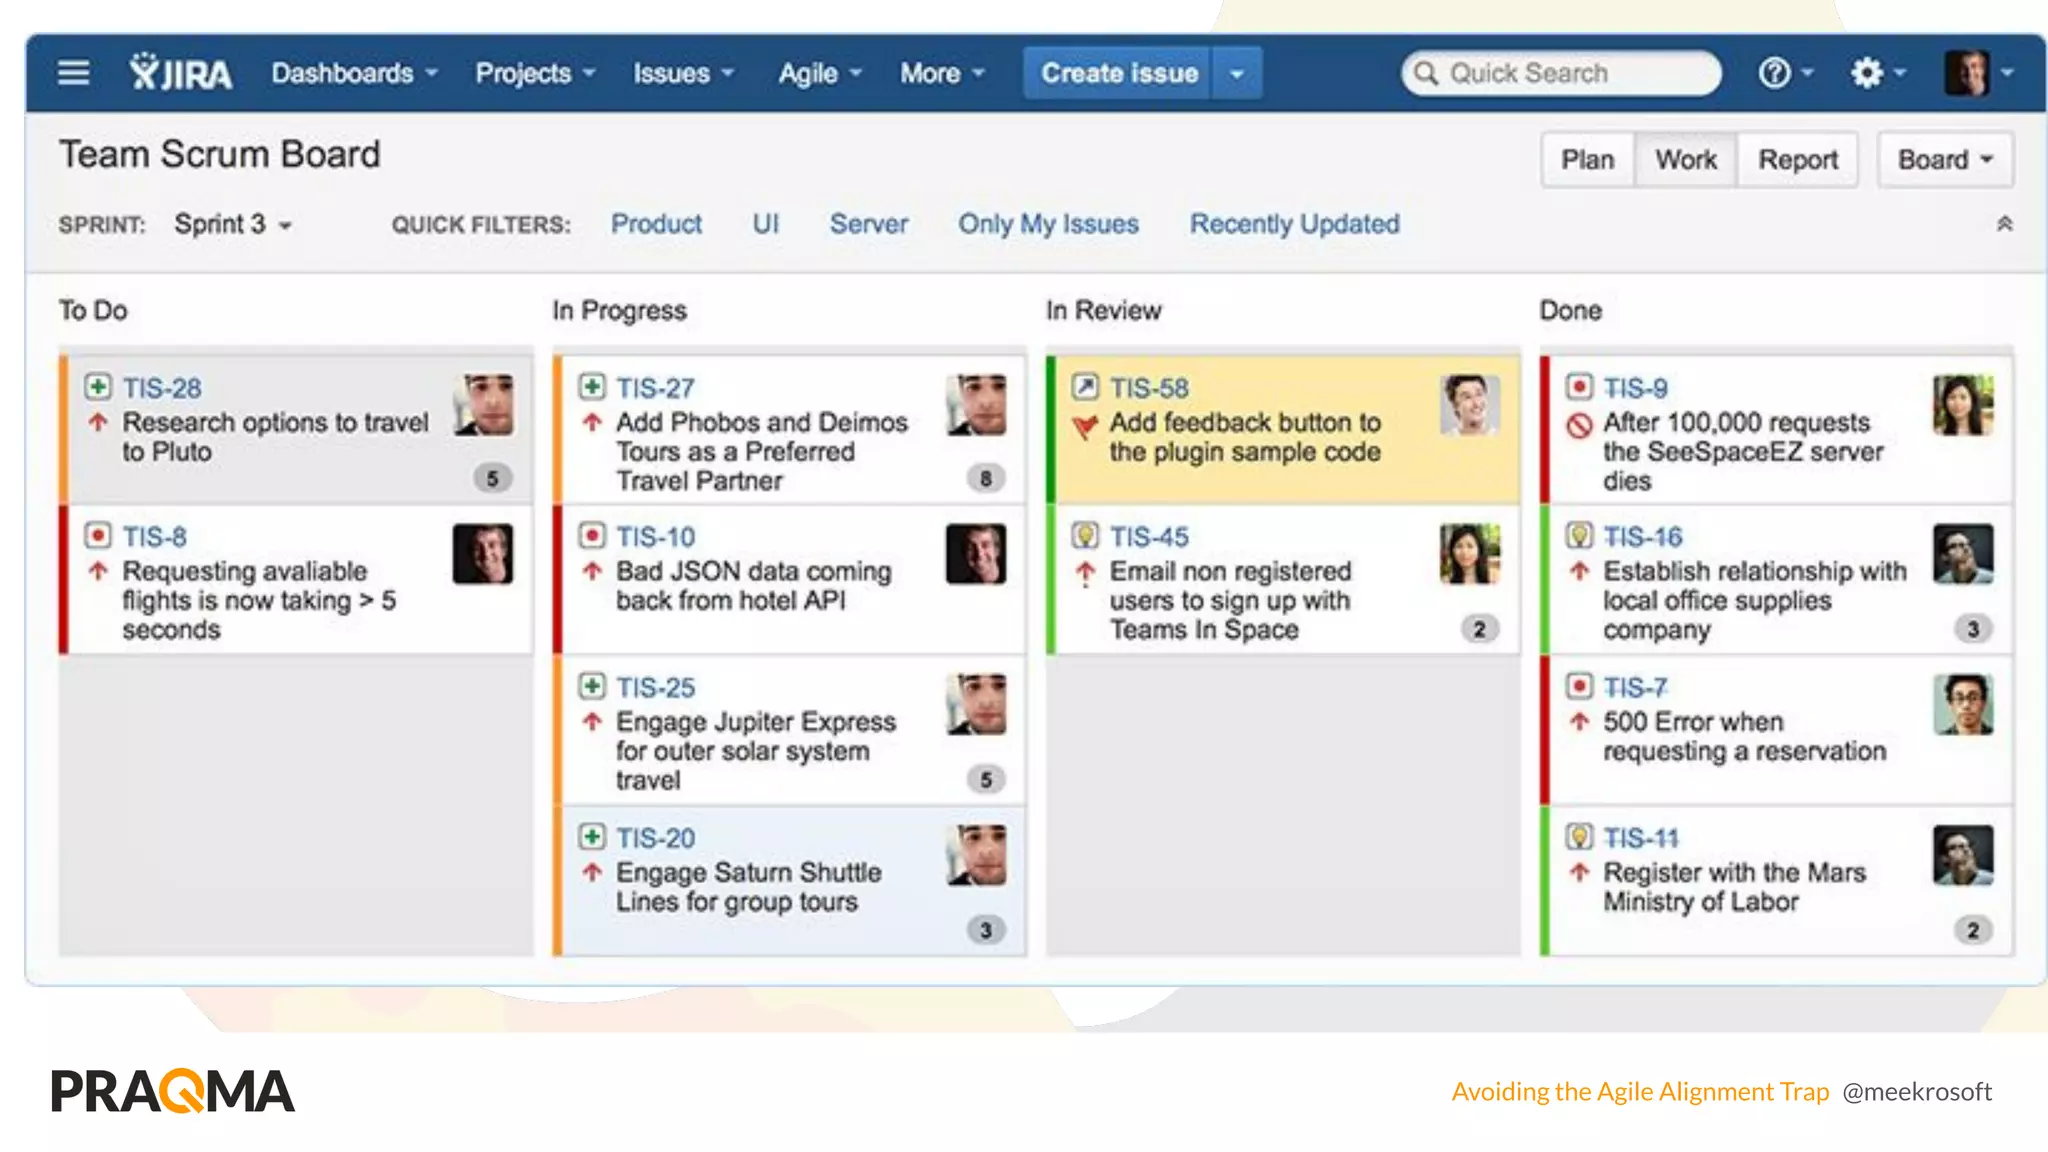Screen dimensions: 2048x1152
Task: Click the issue type icon on TIS-58
Action: click(x=1085, y=386)
